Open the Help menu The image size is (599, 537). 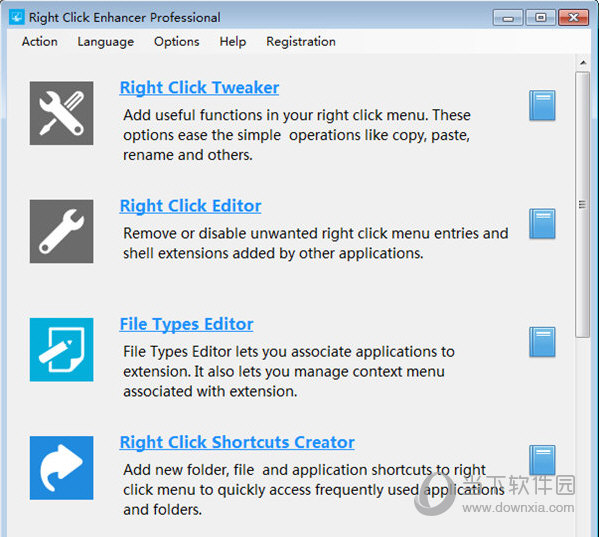[233, 41]
